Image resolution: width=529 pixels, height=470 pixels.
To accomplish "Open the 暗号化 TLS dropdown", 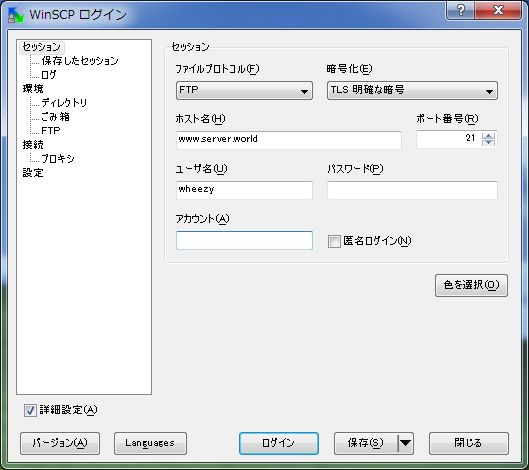I will [412, 90].
